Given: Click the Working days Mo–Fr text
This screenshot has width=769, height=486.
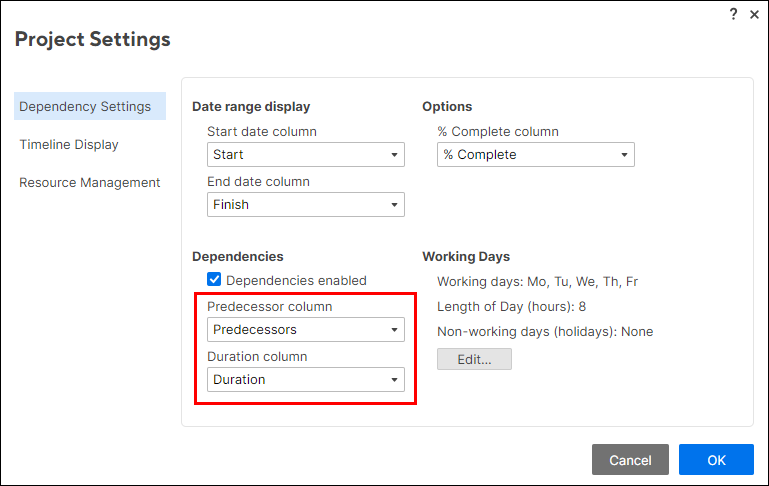Looking at the screenshot, I should (x=537, y=282).
